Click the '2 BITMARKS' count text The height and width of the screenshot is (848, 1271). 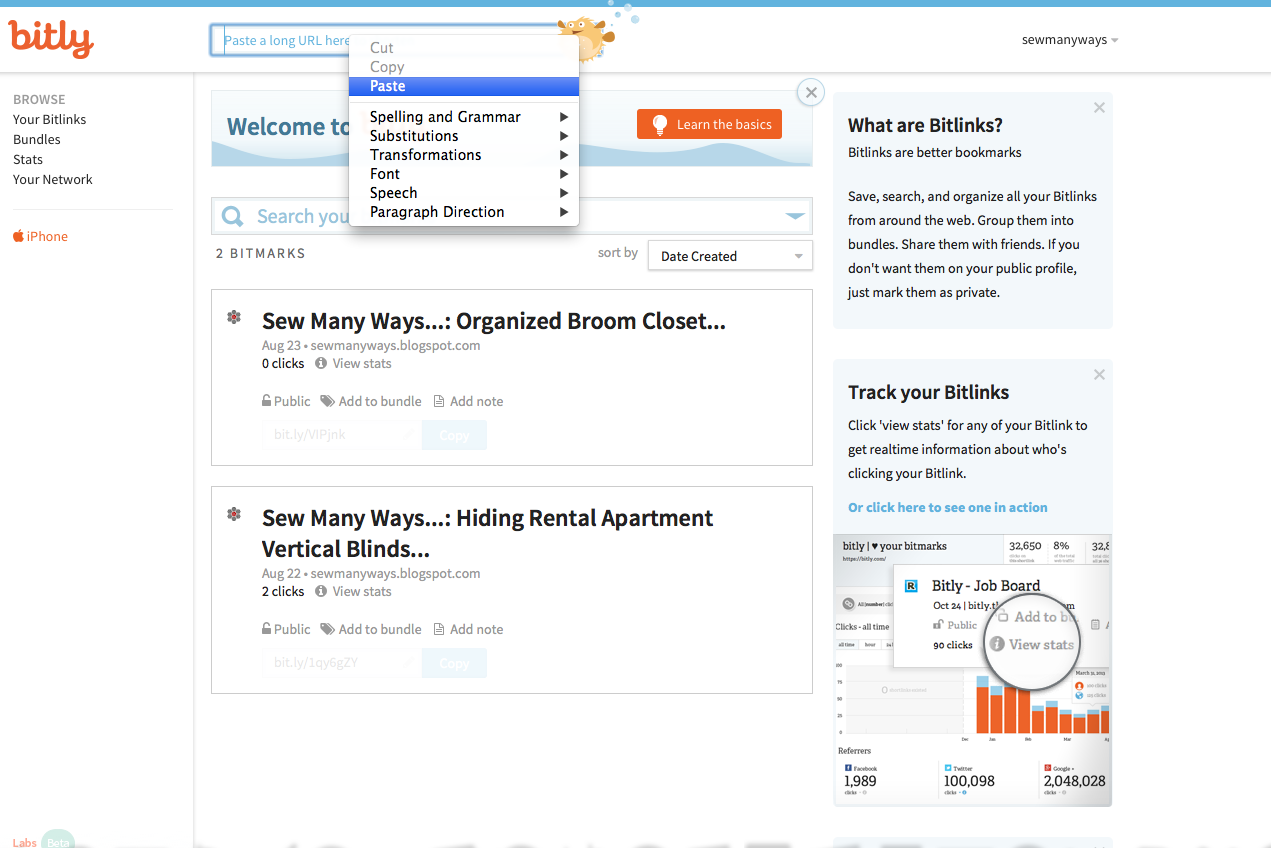(261, 253)
